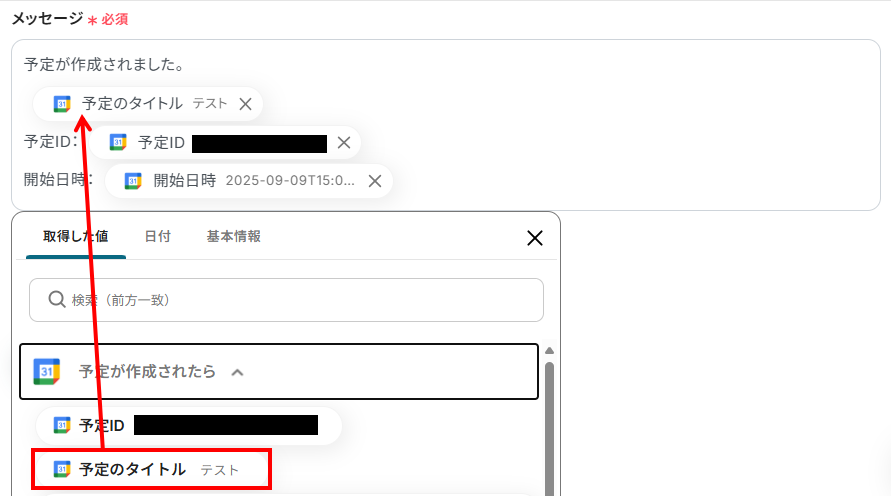
Task: Click the magnifier icon in the search box
Action: coord(57,299)
